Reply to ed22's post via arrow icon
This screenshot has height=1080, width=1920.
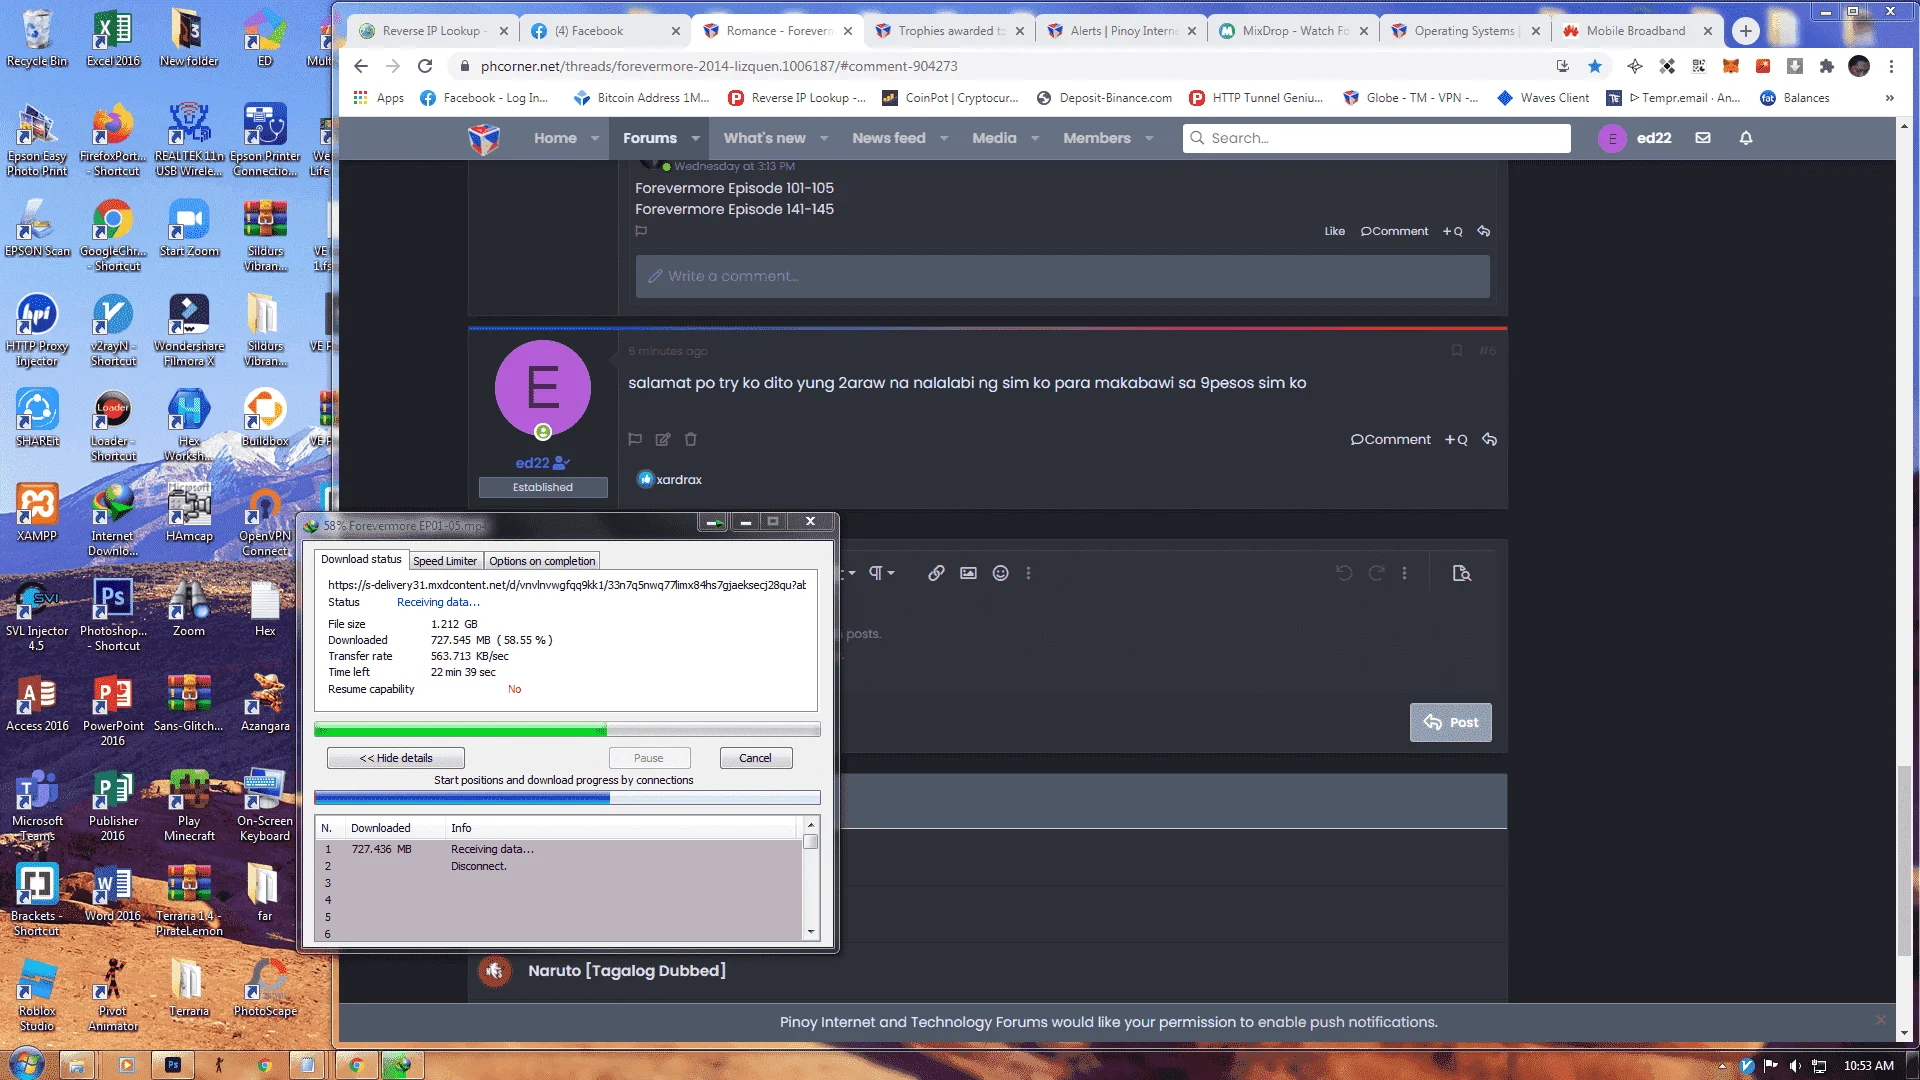click(x=1489, y=439)
